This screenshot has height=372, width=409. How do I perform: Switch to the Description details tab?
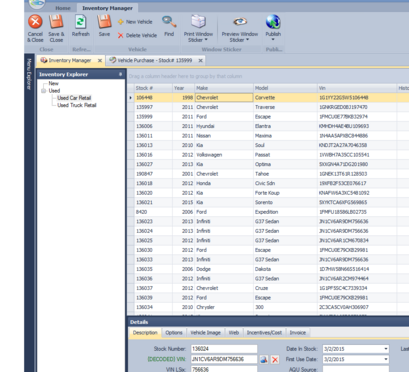click(145, 333)
